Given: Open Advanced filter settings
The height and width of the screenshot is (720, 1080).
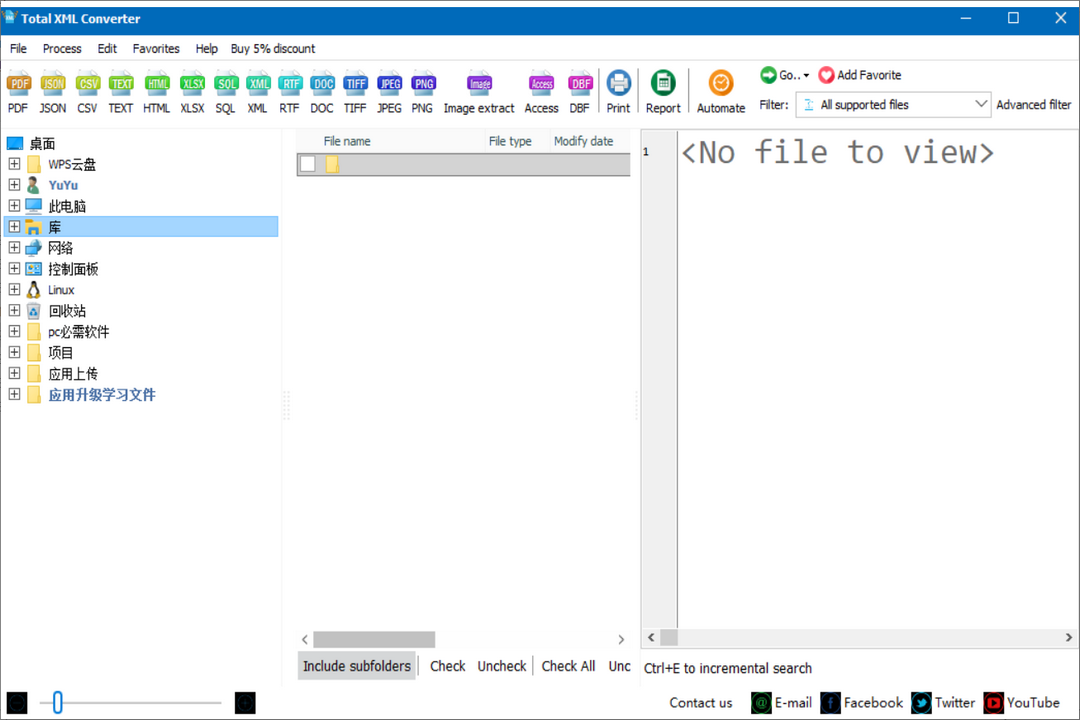Looking at the screenshot, I should tap(1034, 104).
